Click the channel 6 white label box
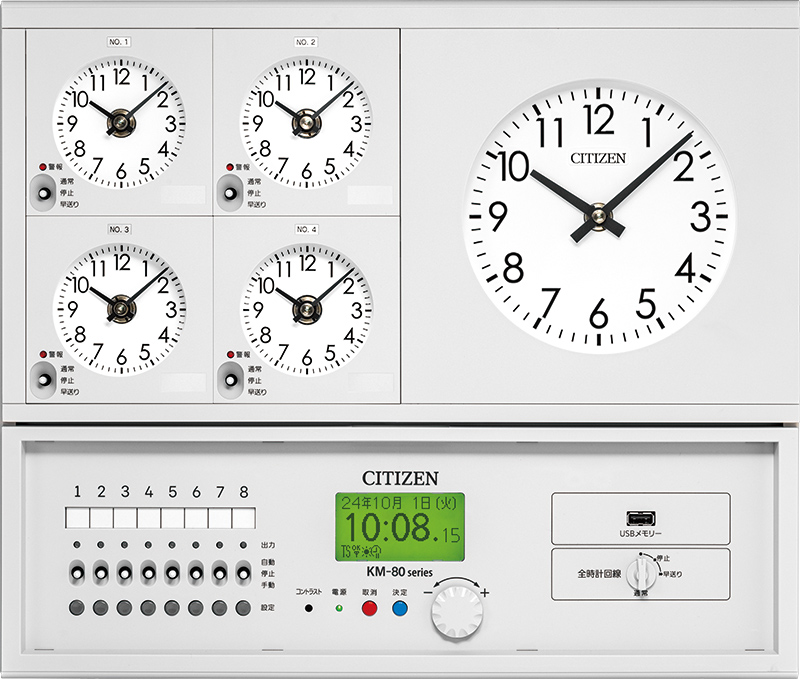Screen dimensions: 800x679 tap(196, 518)
